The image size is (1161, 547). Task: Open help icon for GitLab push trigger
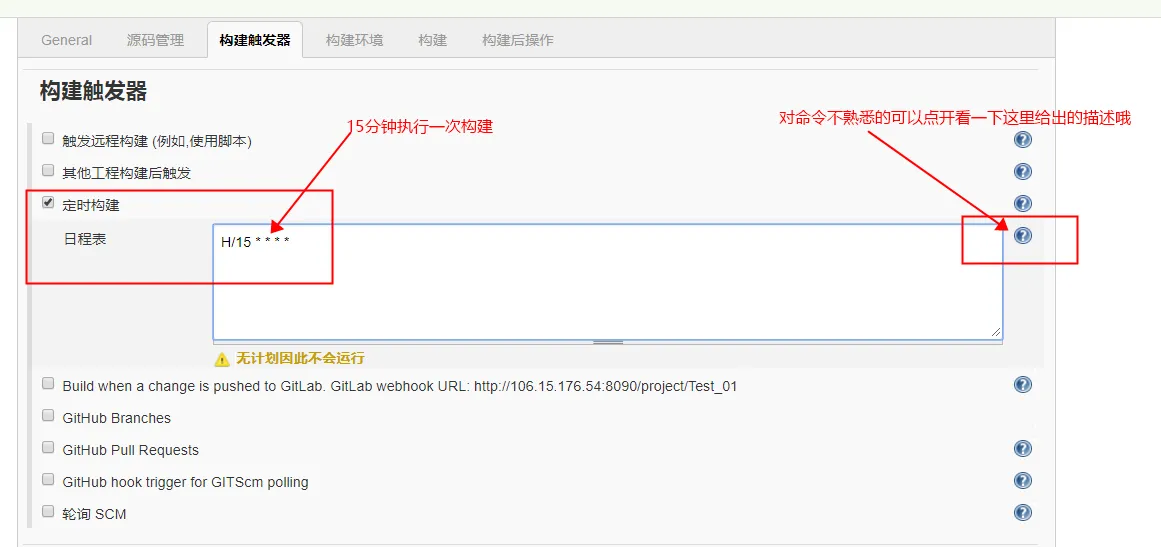(1023, 385)
